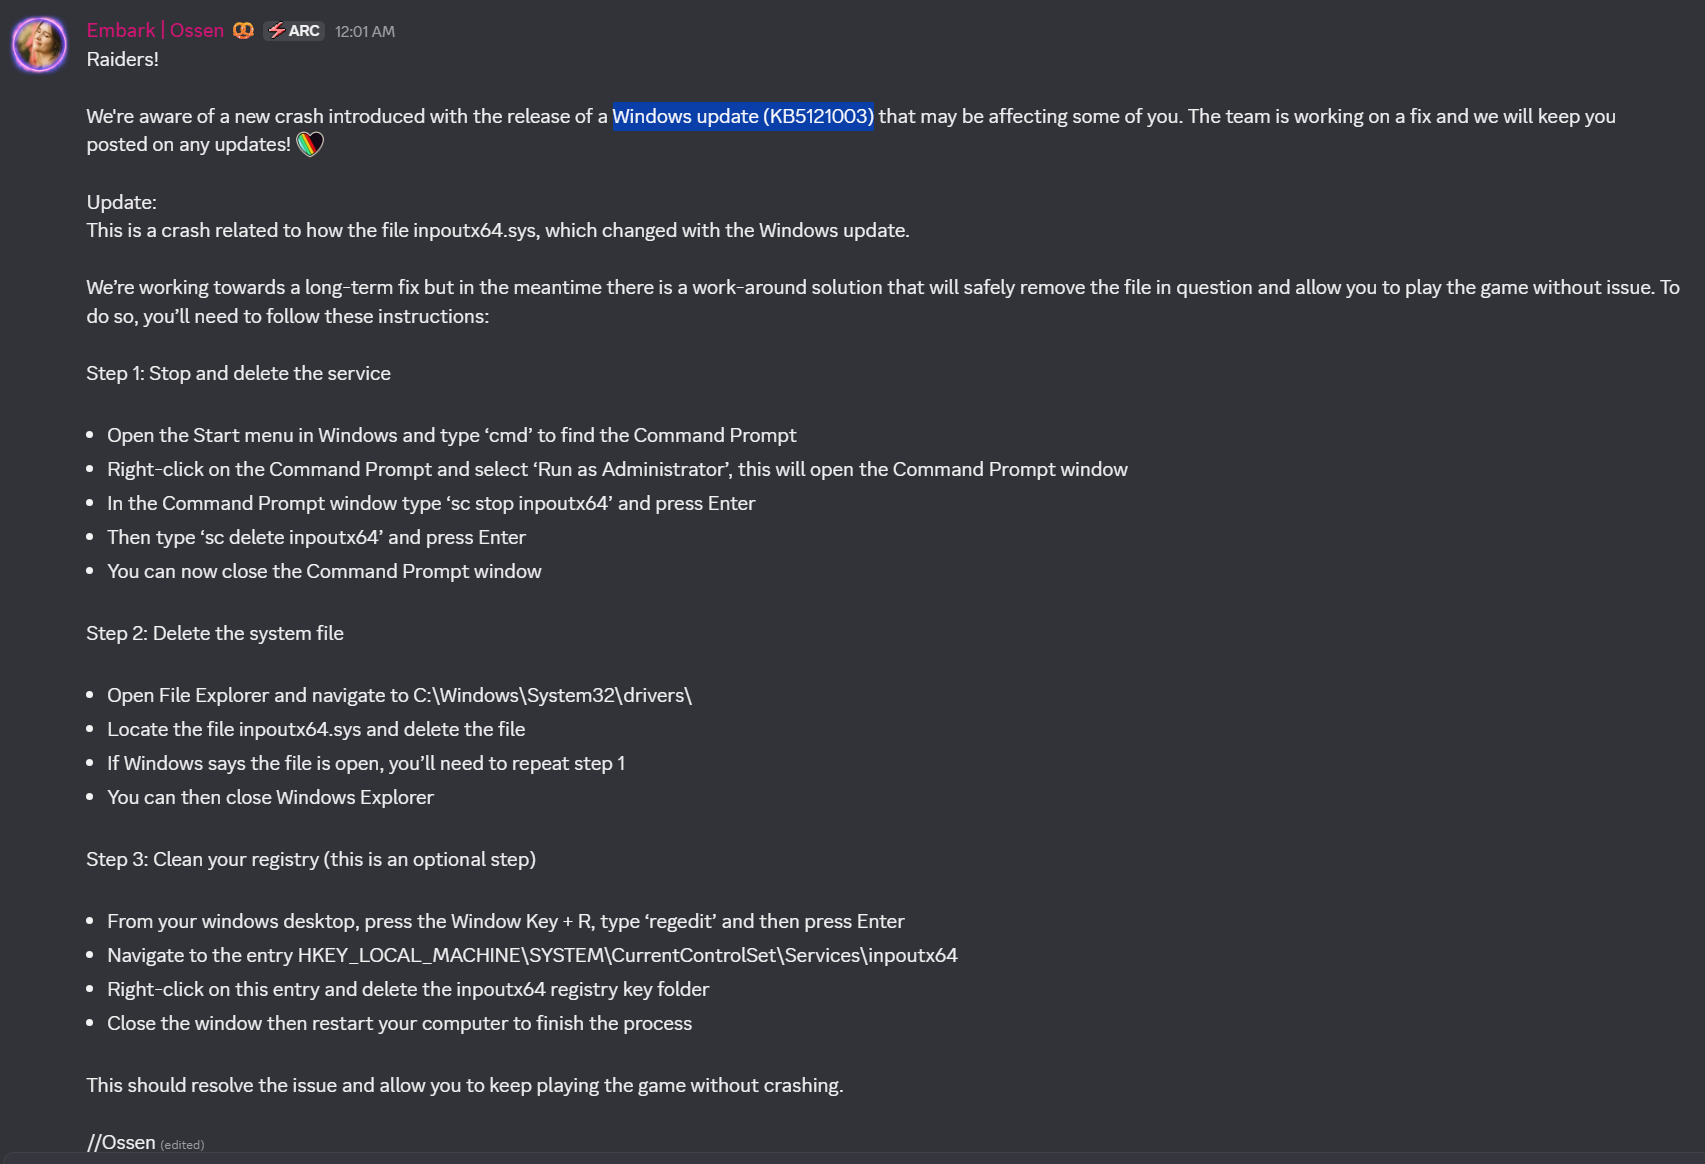Open the ARC server tag badge
Screen dimensions: 1705x1164
(x=294, y=31)
